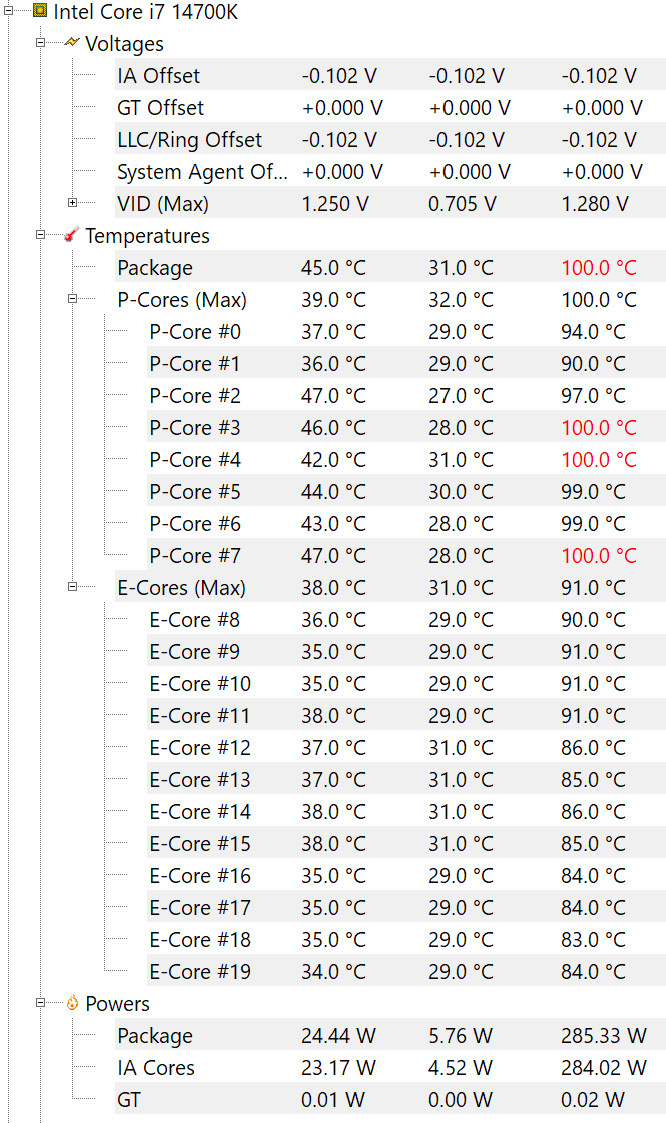Click the Voltages lightning bolt icon

coord(72,43)
